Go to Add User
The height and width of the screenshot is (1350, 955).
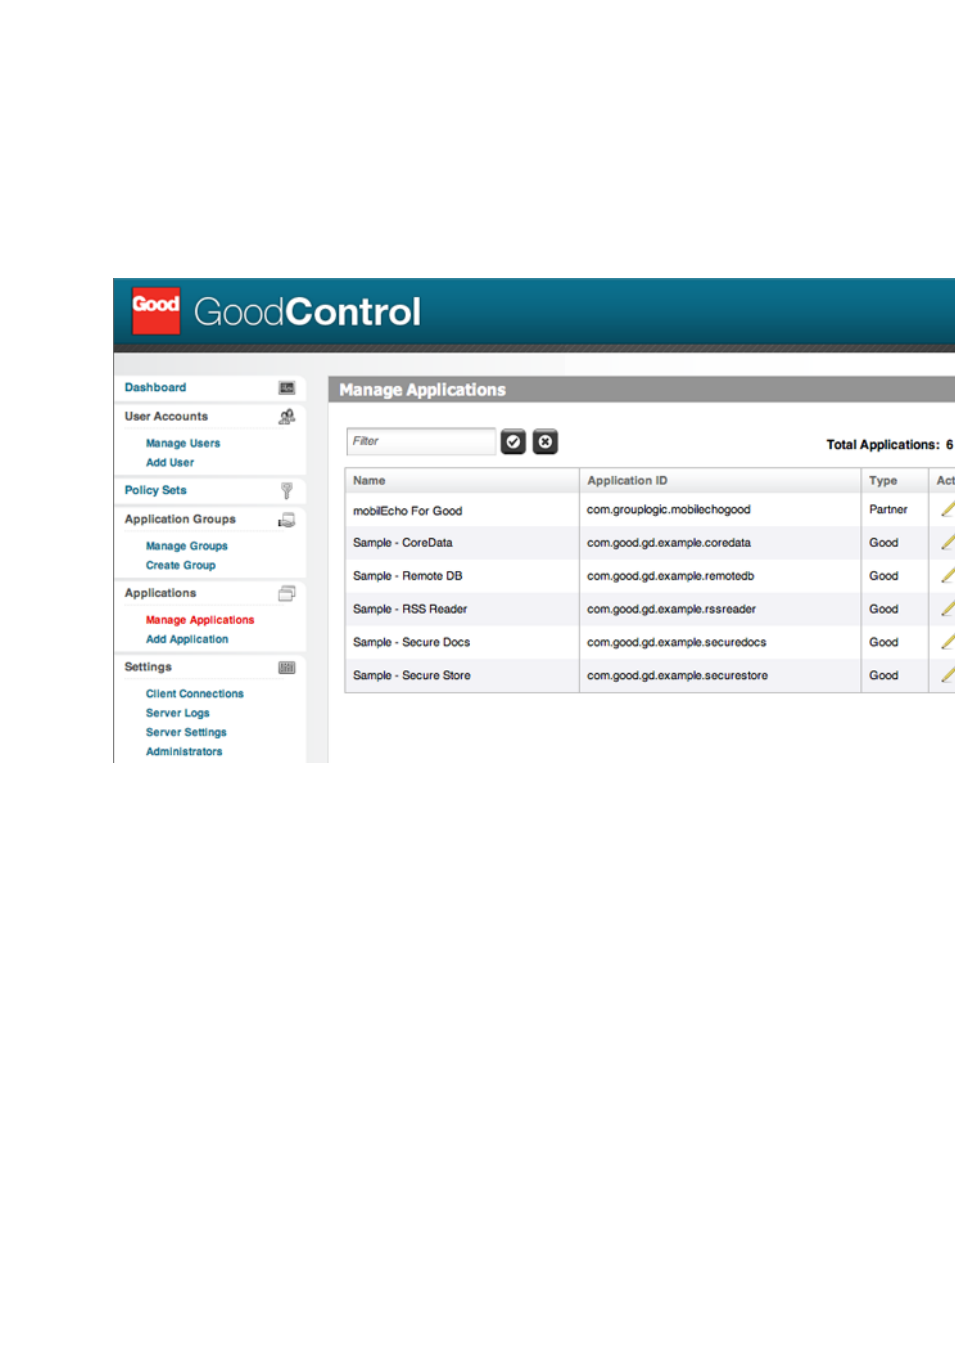click(x=170, y=463)
